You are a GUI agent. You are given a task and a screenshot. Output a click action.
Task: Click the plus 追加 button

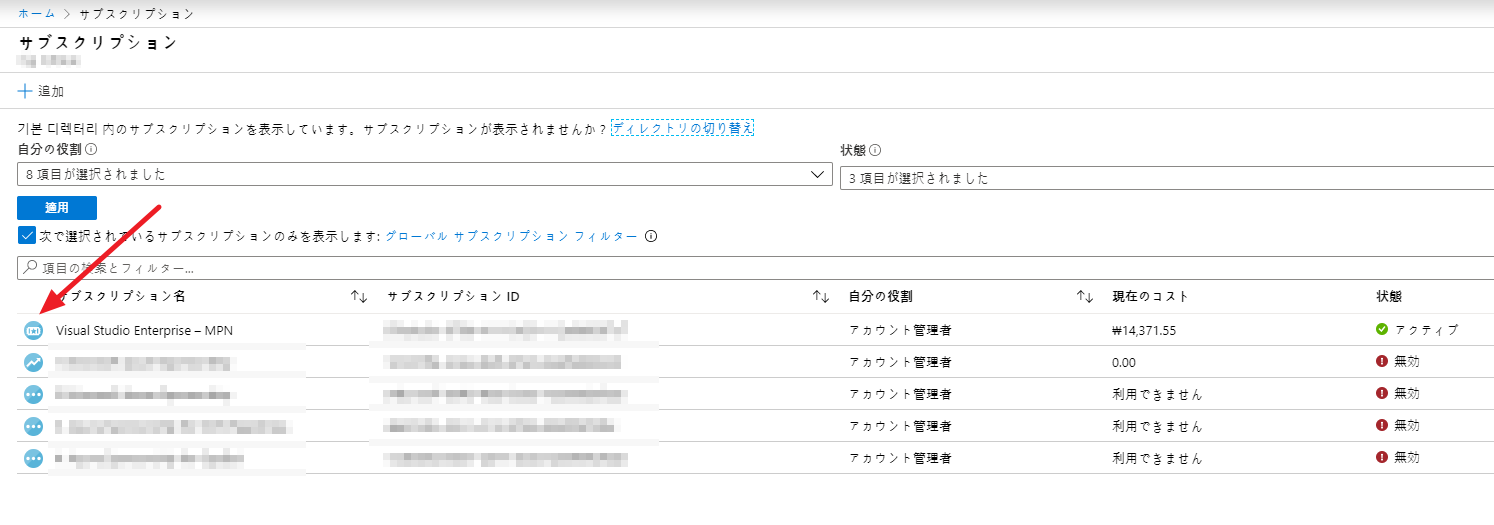[x=41, y=91]
